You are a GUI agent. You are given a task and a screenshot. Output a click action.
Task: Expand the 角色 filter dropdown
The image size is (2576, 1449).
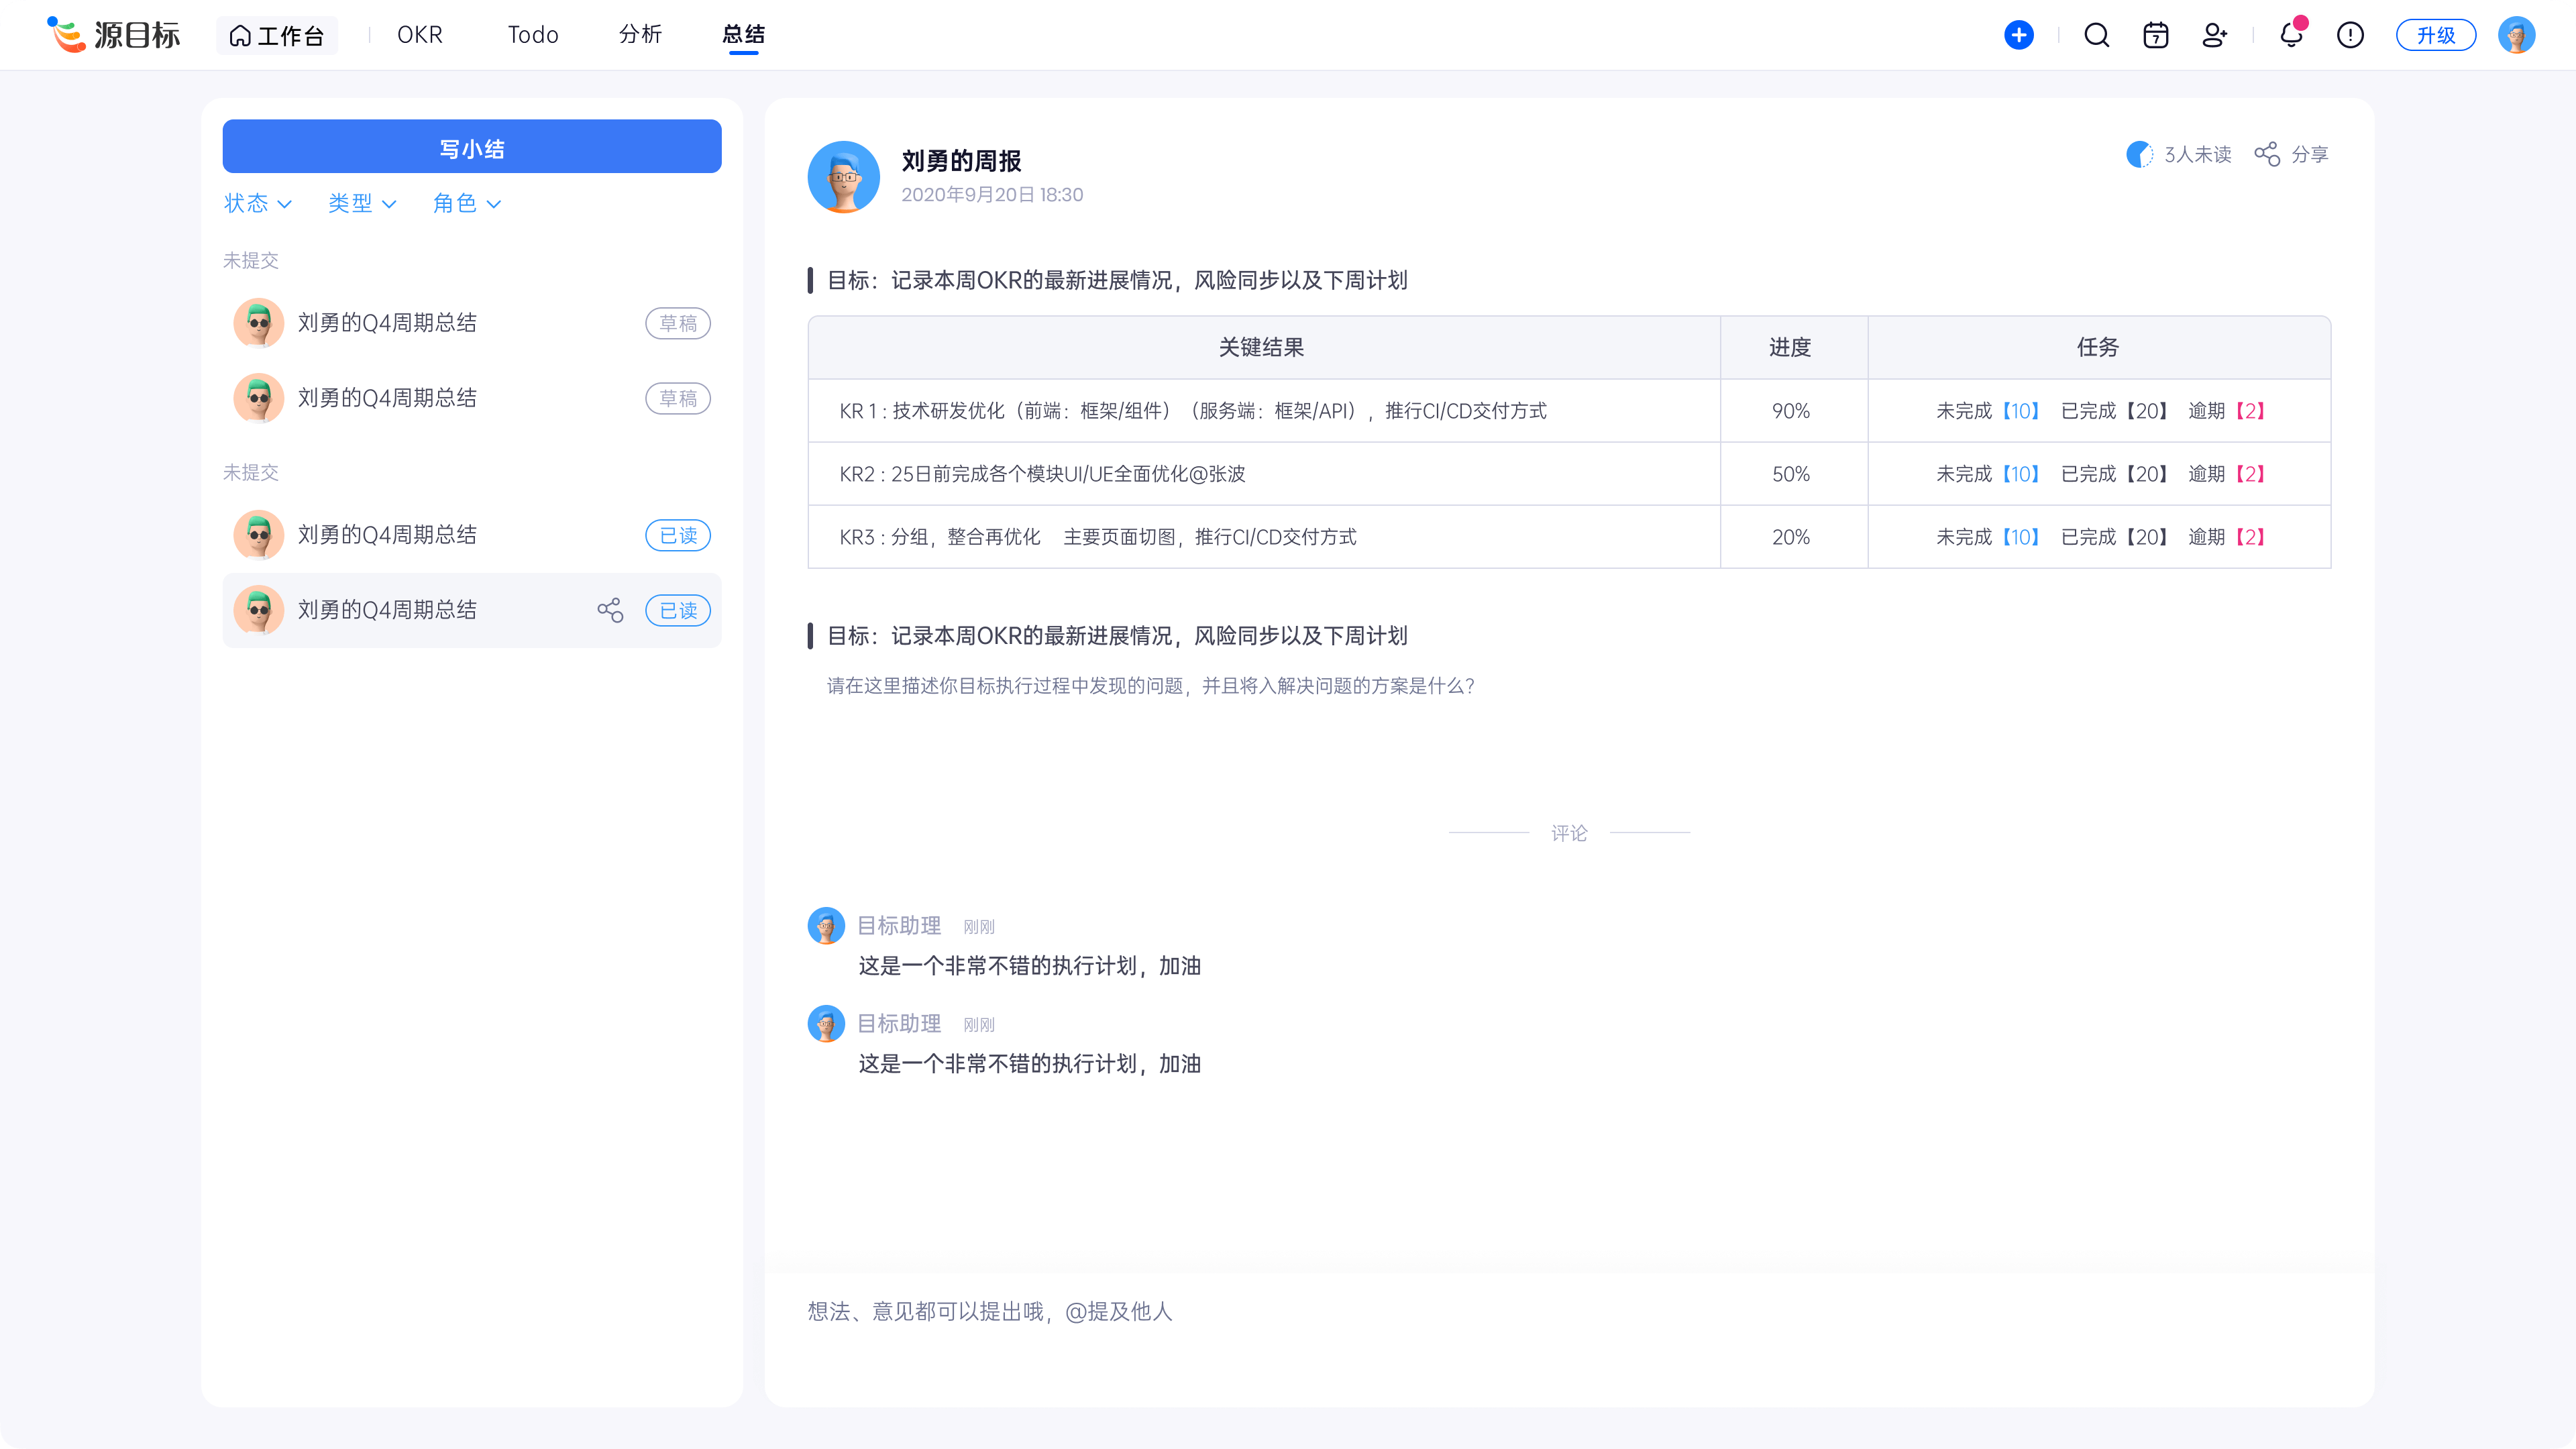(x=467, y=204)
